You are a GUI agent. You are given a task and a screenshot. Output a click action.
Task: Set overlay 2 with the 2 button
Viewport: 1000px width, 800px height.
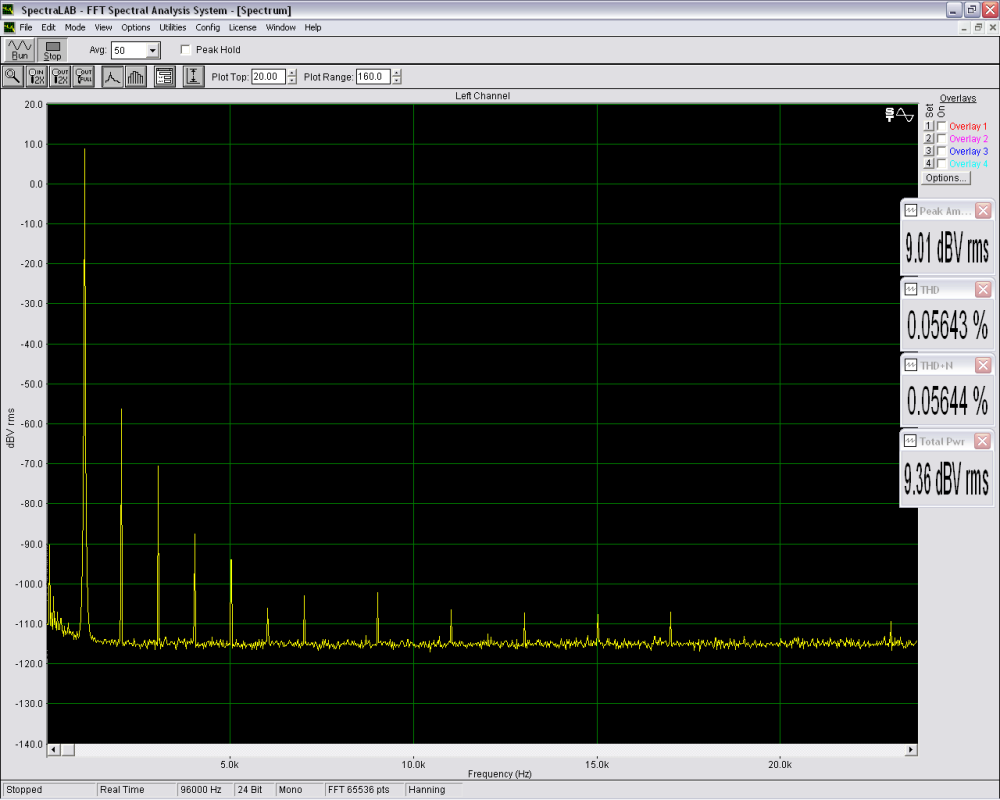pos(929,138)
